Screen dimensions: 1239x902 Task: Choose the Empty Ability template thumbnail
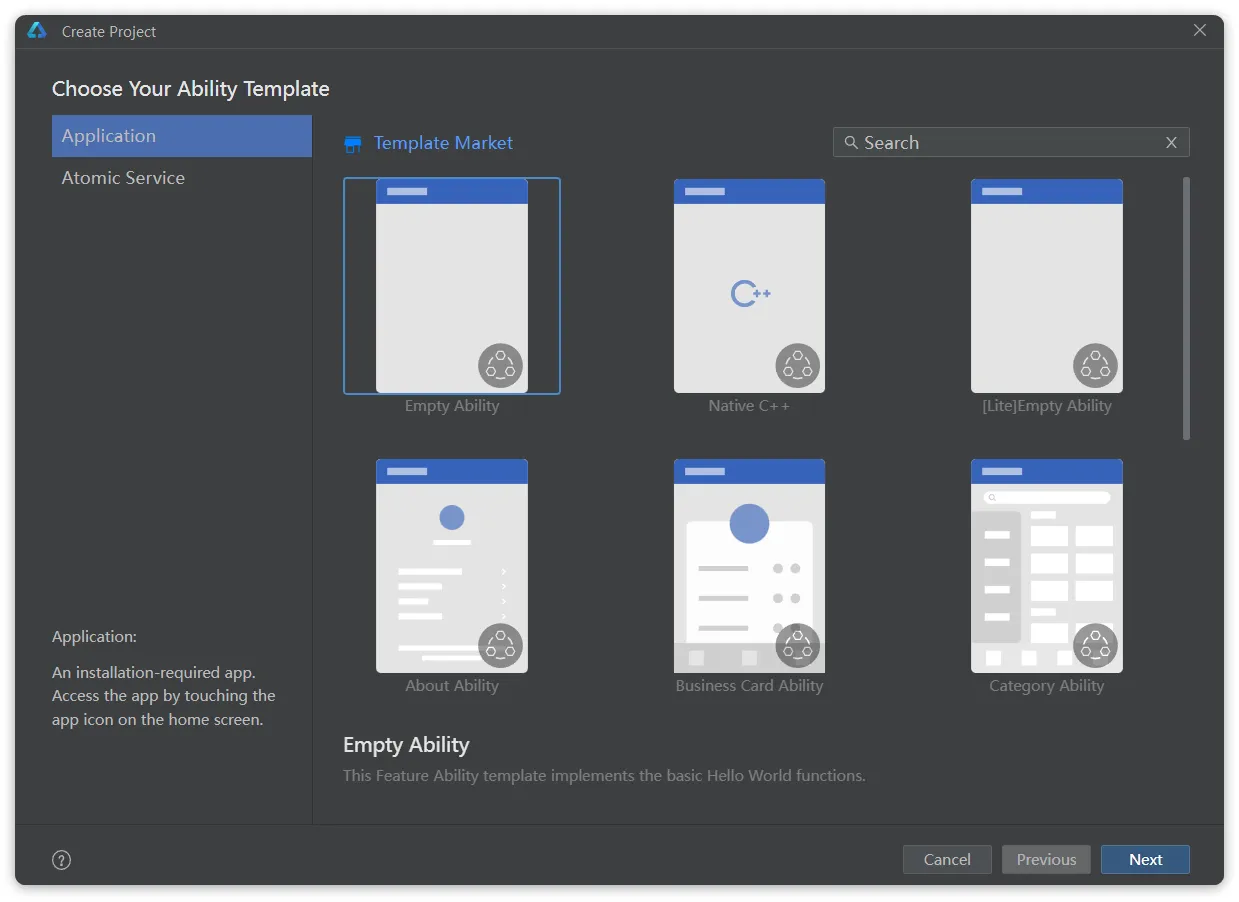(x=452, y=286)
